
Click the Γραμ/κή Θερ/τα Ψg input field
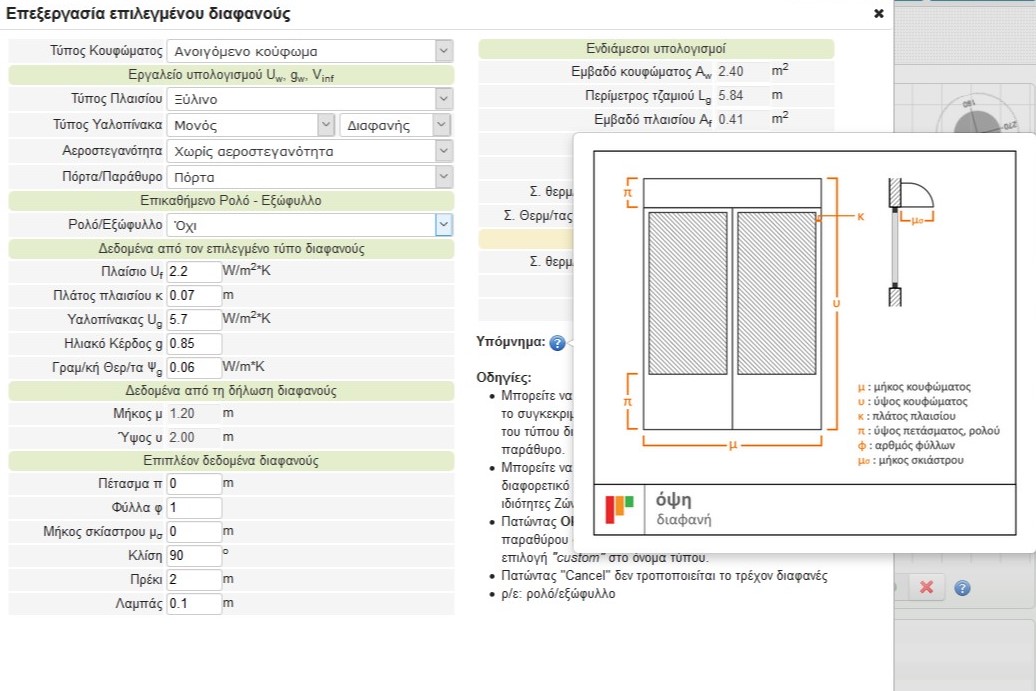coord(194,367)
